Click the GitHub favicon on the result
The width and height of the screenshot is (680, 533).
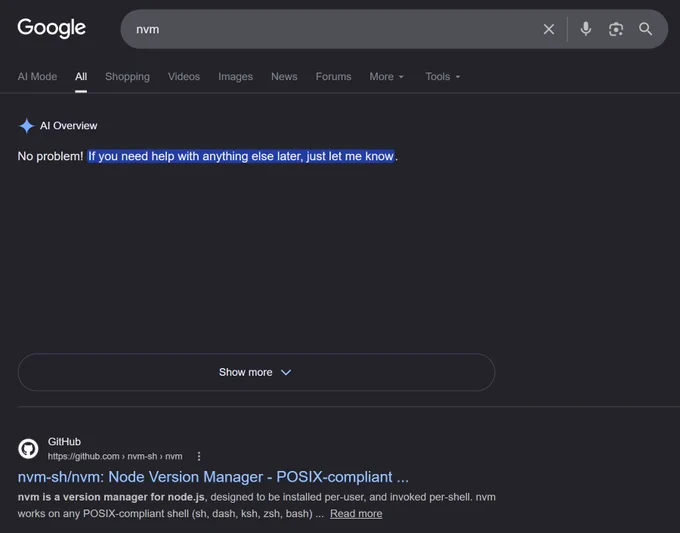tap(28, 448)
